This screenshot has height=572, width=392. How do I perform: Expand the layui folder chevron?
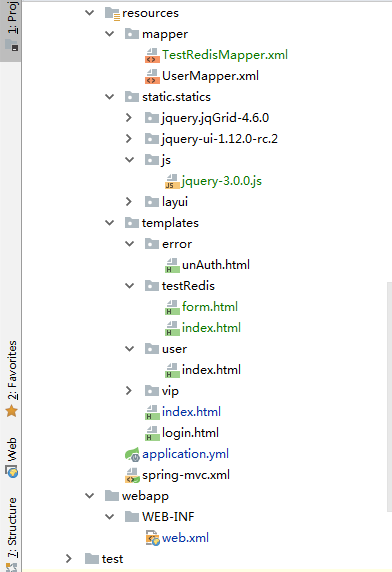tap(129, 202)
